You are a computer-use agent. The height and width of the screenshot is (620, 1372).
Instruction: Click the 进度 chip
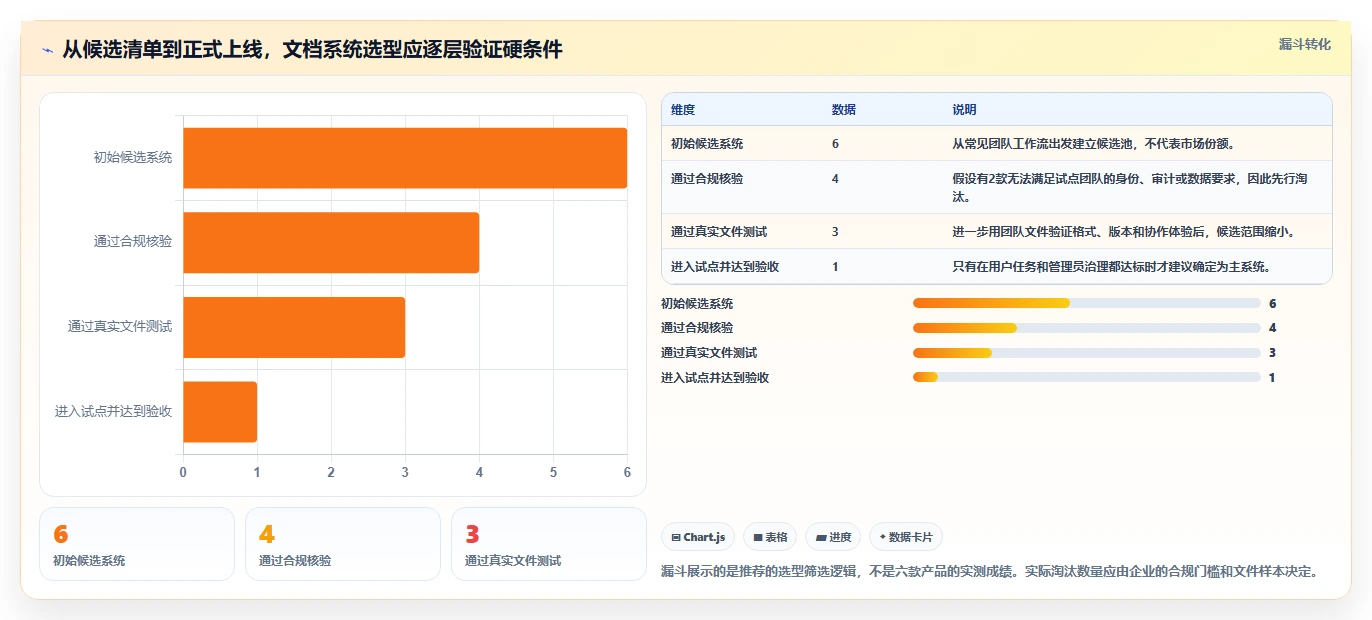[x=833, y=537]
